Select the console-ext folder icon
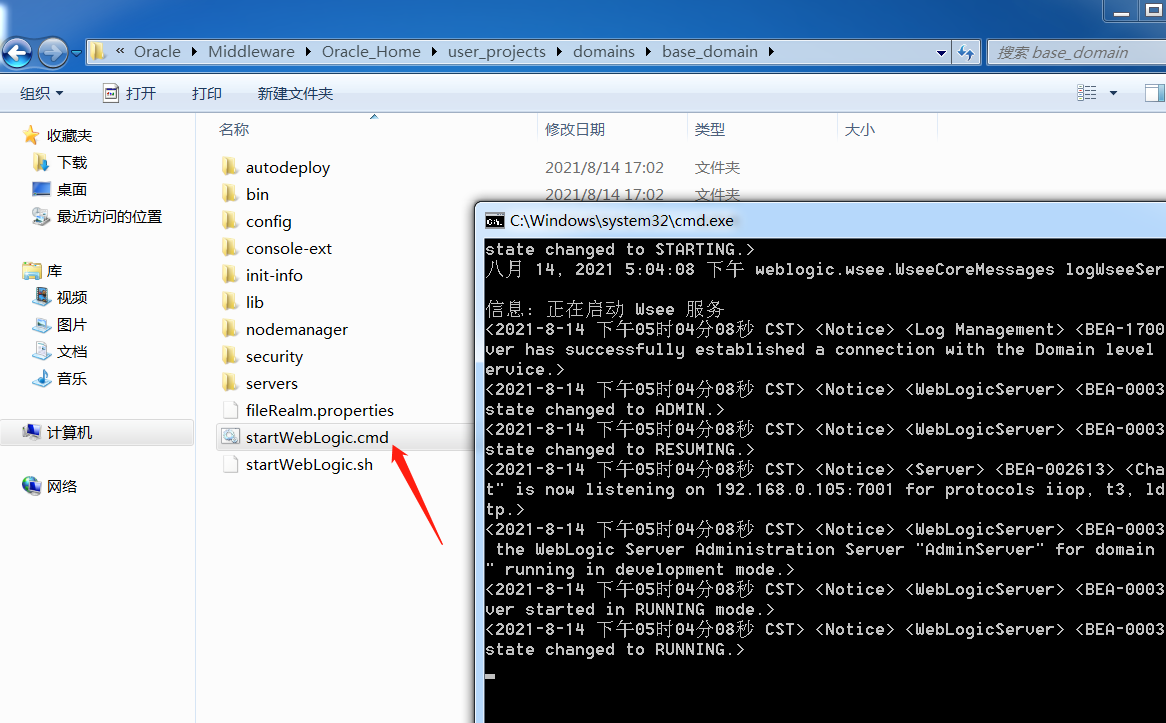The width and height of the screenshot is (1166, 723). coord(231,248)
